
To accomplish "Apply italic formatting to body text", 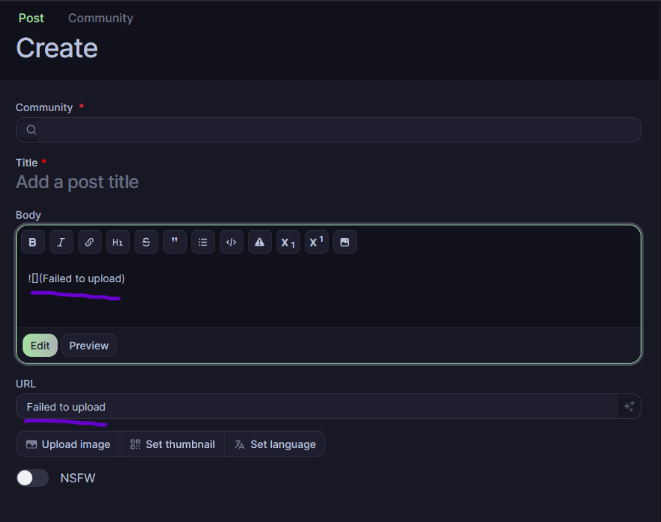I will (x=61, y=242).
